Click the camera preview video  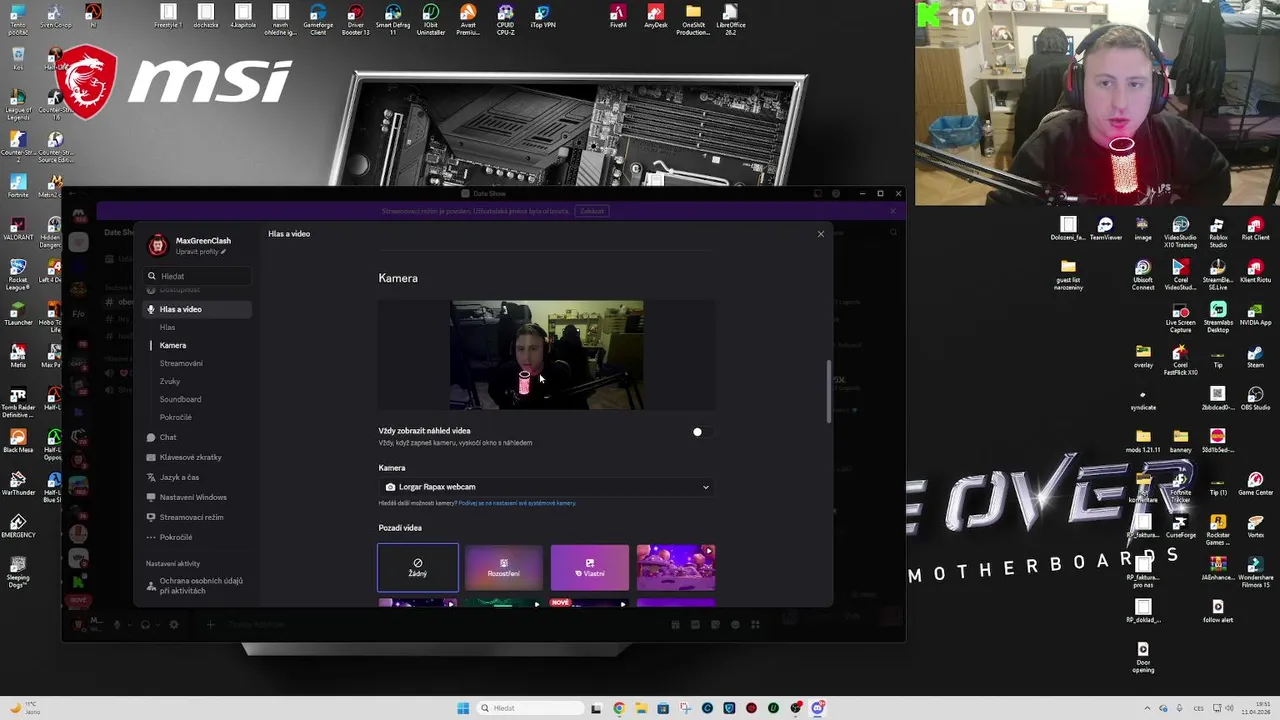click(x=547, y=355)
